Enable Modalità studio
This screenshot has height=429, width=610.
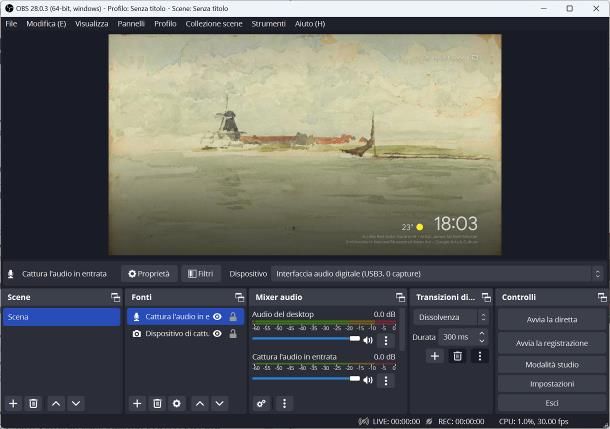click(x=552, y=365)
